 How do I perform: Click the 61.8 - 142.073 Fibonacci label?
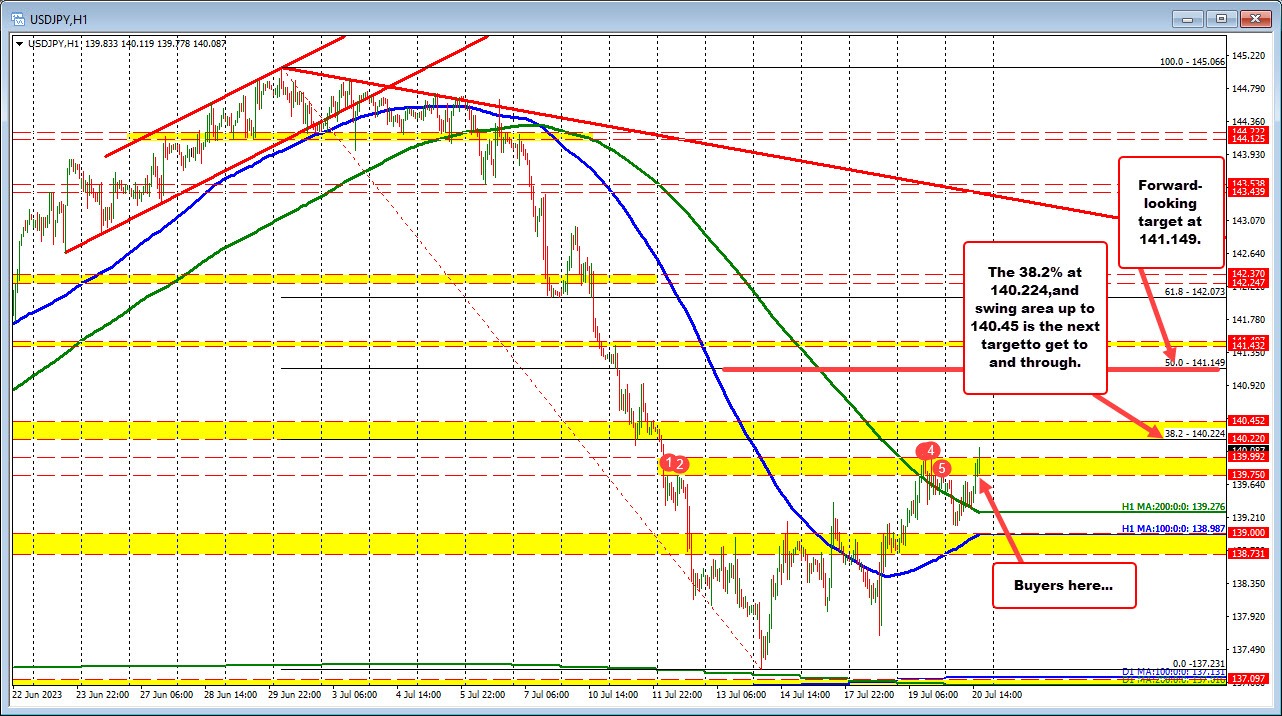pos(1195,291)
